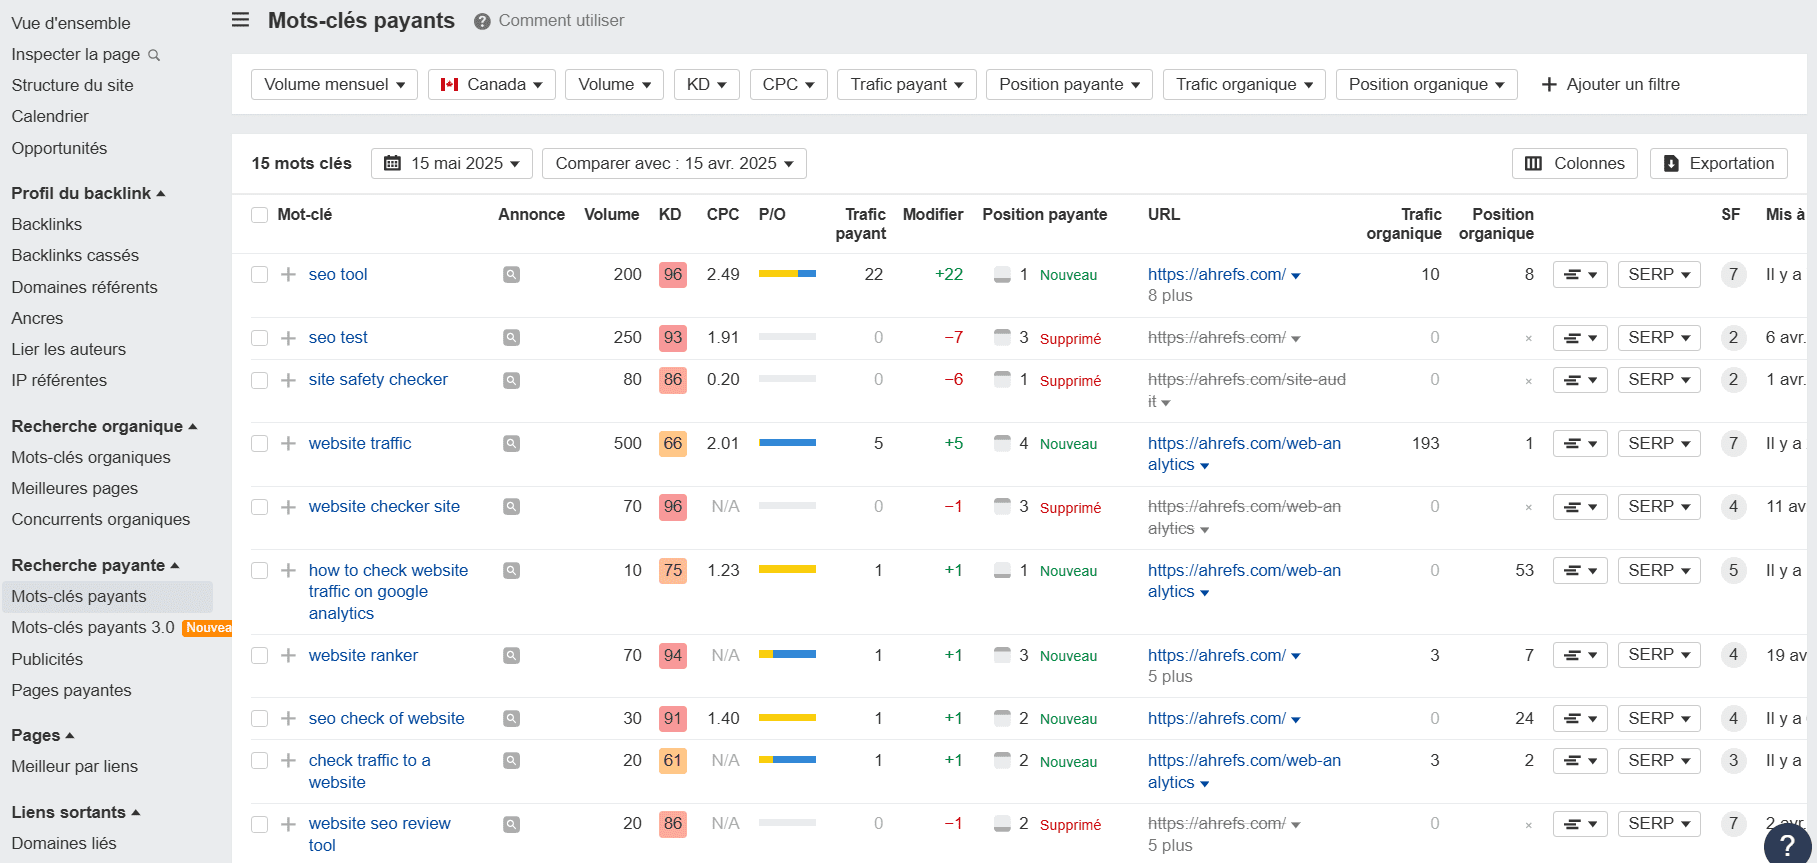Screen dimensions: 1817x863
Task: Click the P/O bar for 'seo tool'
Action: pos(787,274)
